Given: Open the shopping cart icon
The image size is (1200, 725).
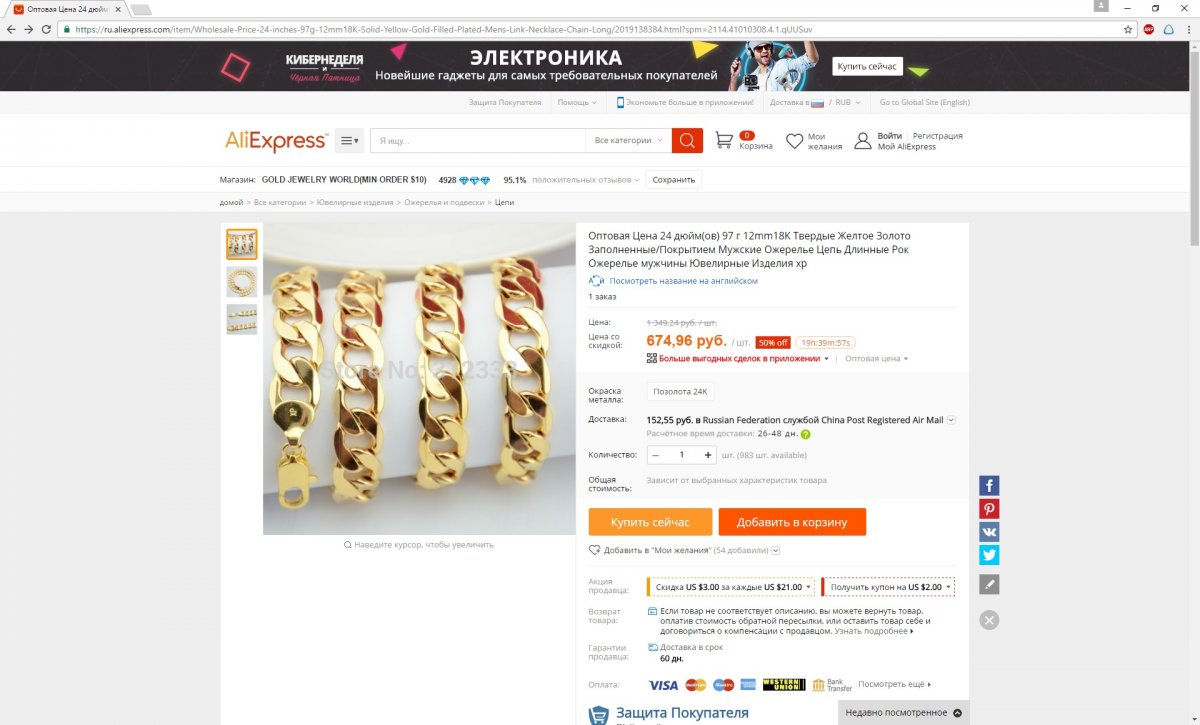Looking at the screenshot, I should (x=724, y=141).
